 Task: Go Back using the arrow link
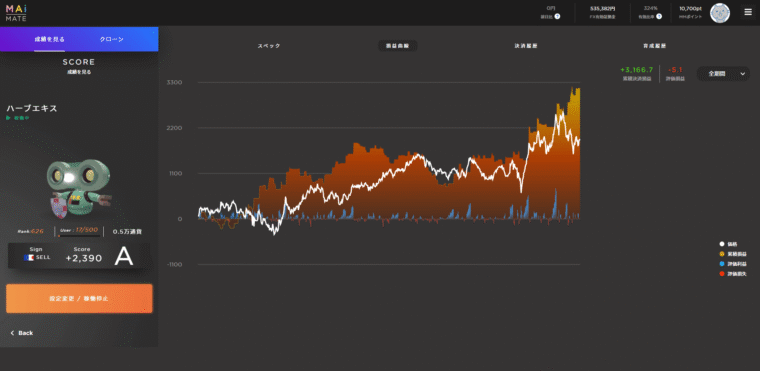(x=22, y=333)
